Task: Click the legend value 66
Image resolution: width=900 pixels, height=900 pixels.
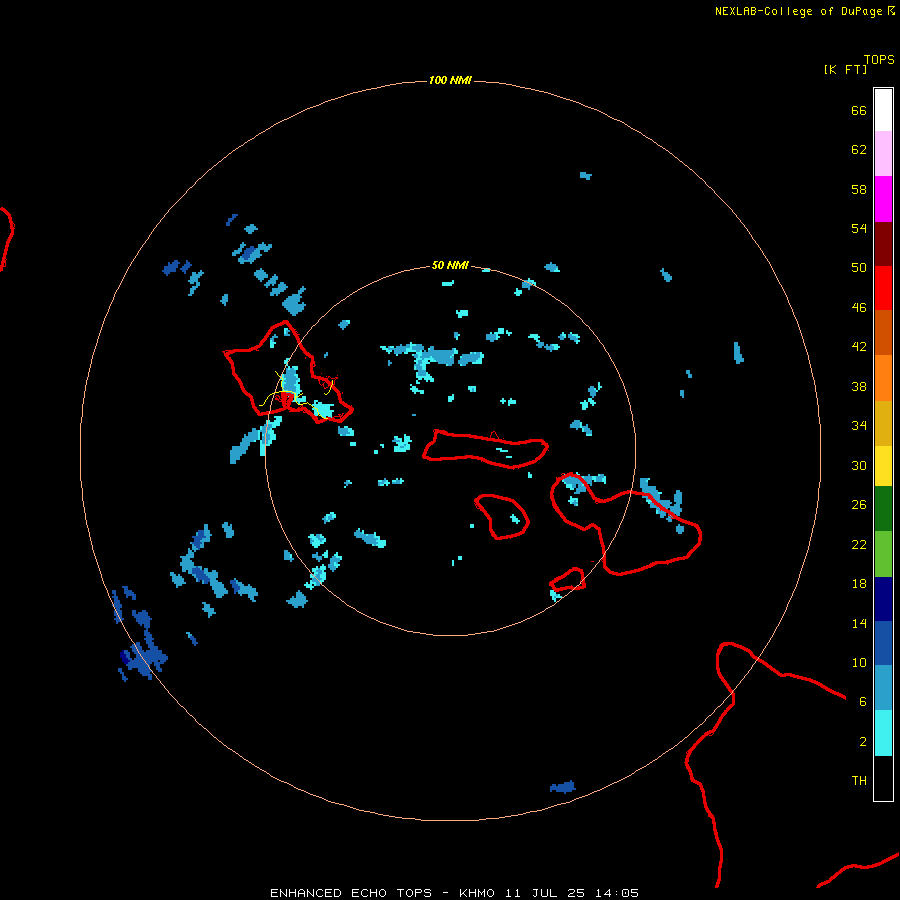Action: tap(859, 111)
